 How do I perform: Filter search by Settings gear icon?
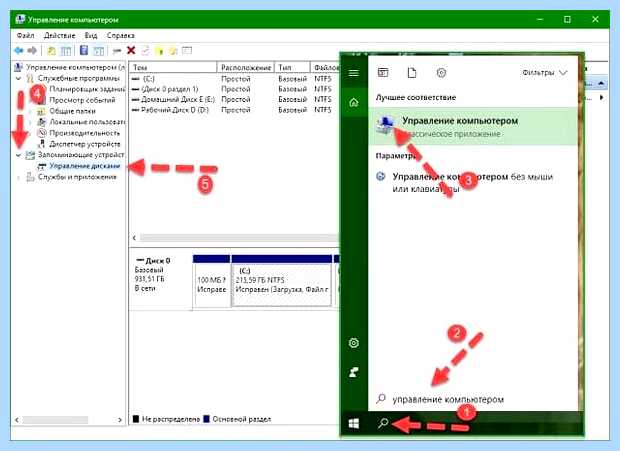point(441,73)
